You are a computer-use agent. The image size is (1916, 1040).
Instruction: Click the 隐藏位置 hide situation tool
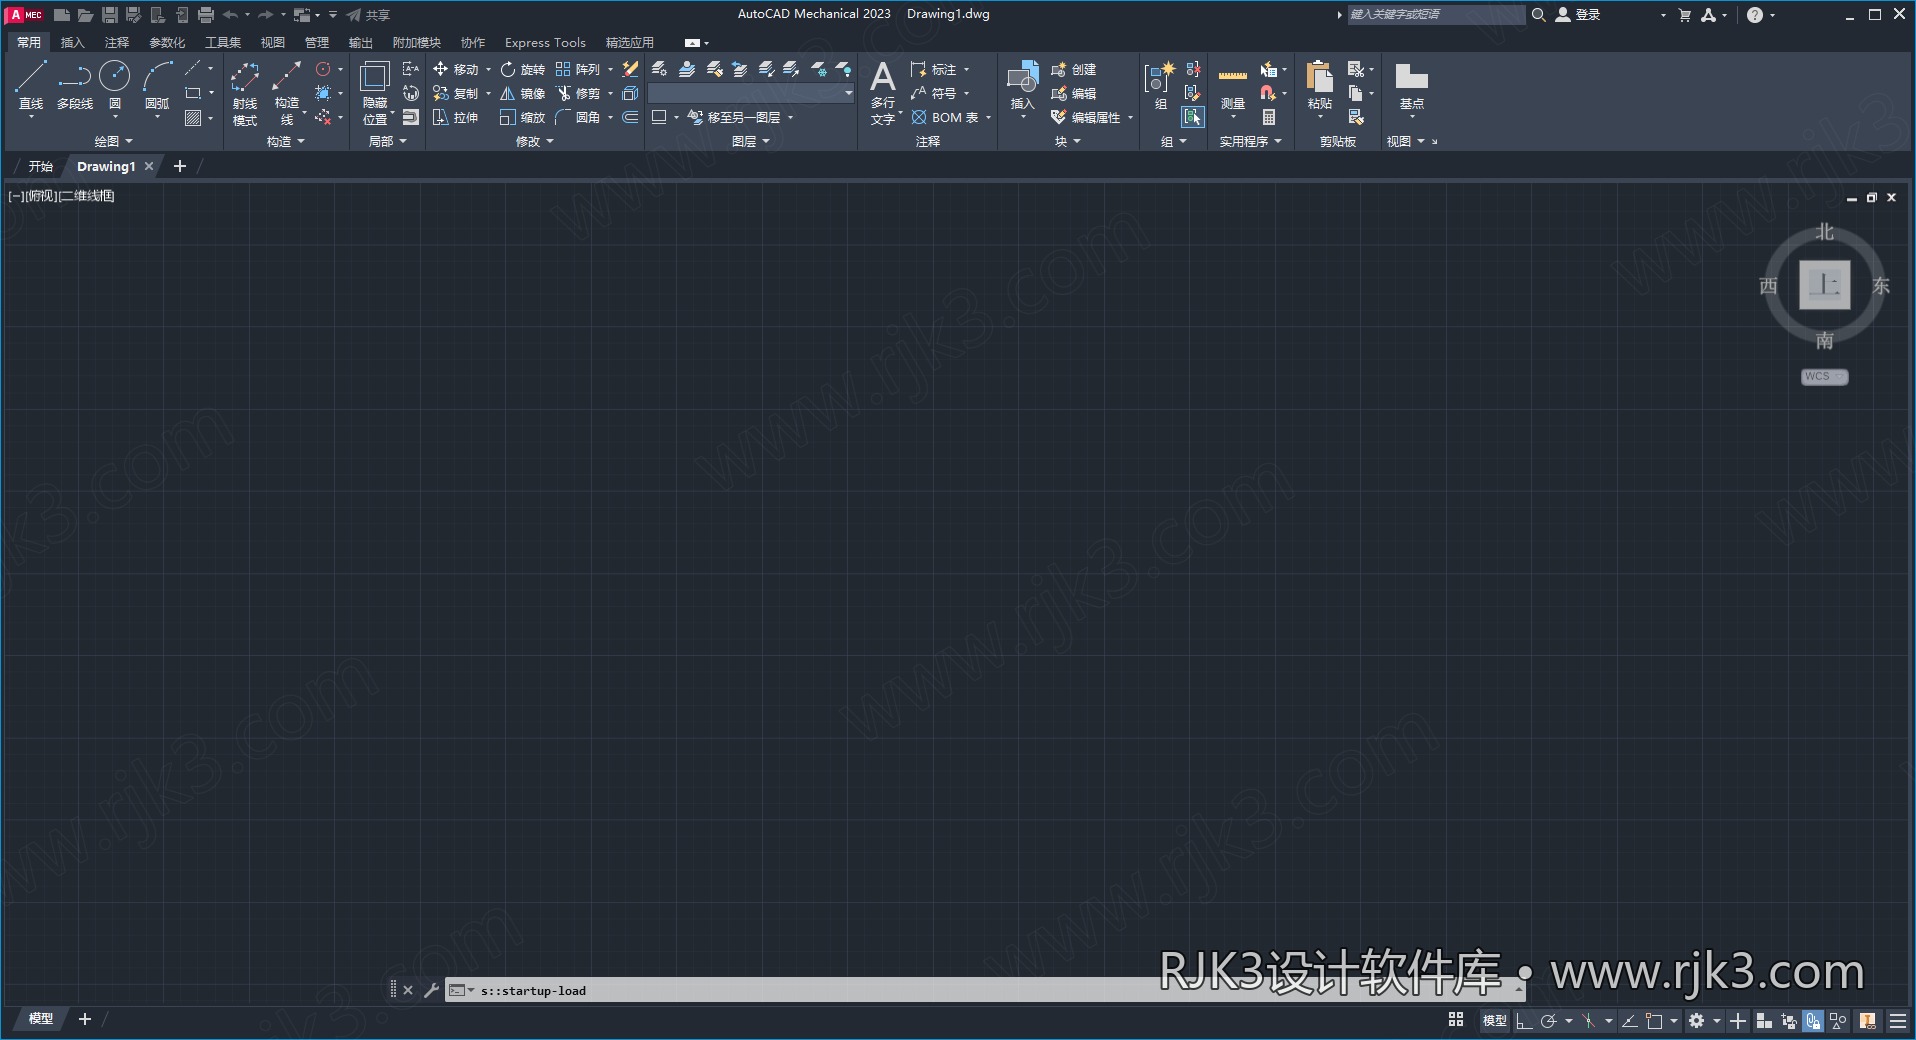[x=375, y=92]
